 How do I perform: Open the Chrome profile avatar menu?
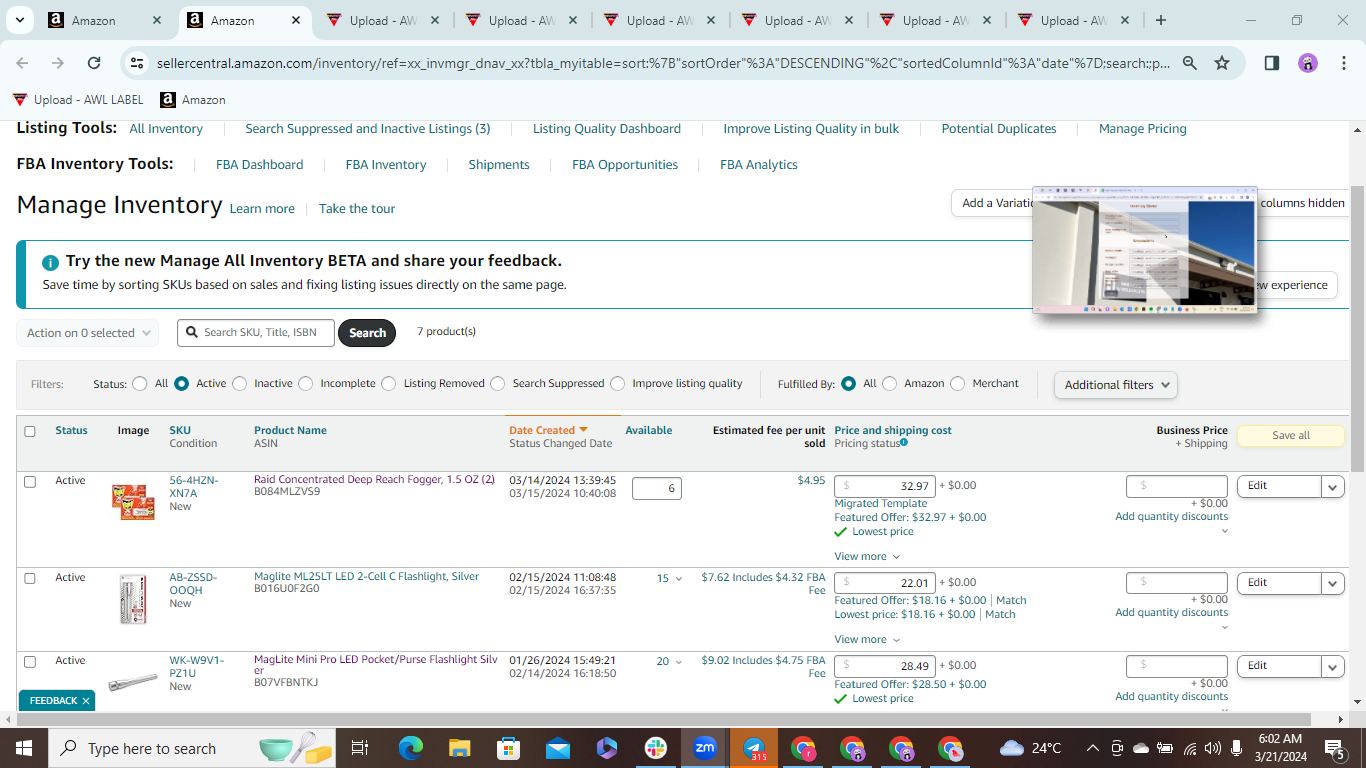click(x=1308, y=63)
